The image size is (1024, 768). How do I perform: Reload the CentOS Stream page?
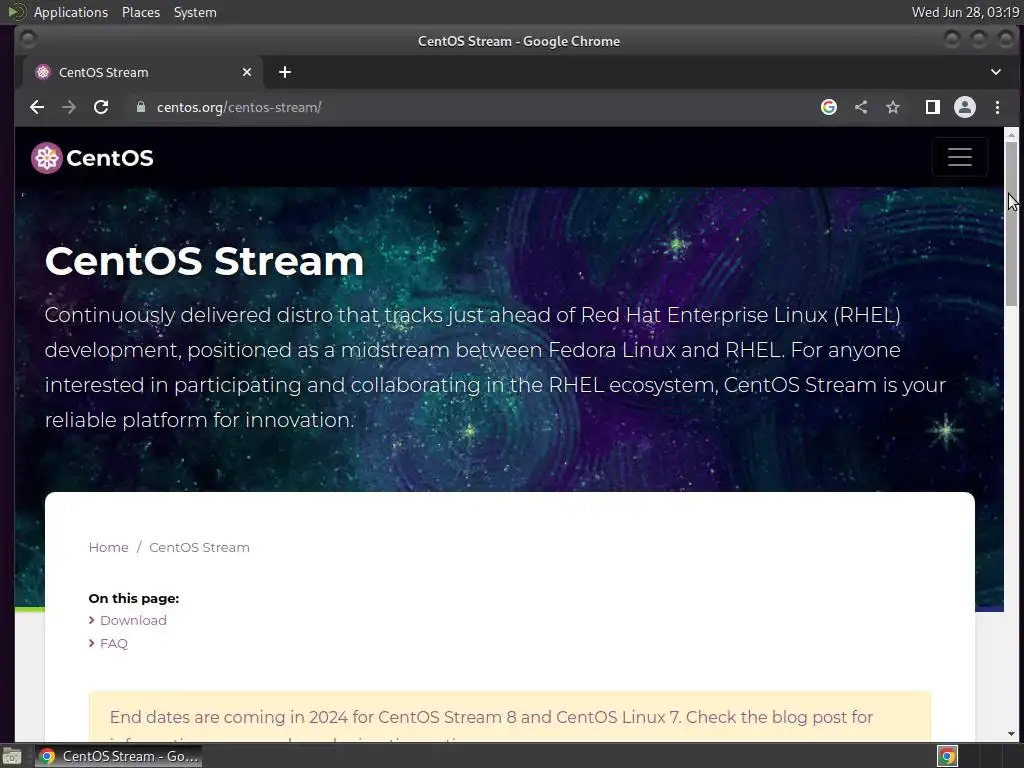(x=101, y=107)
